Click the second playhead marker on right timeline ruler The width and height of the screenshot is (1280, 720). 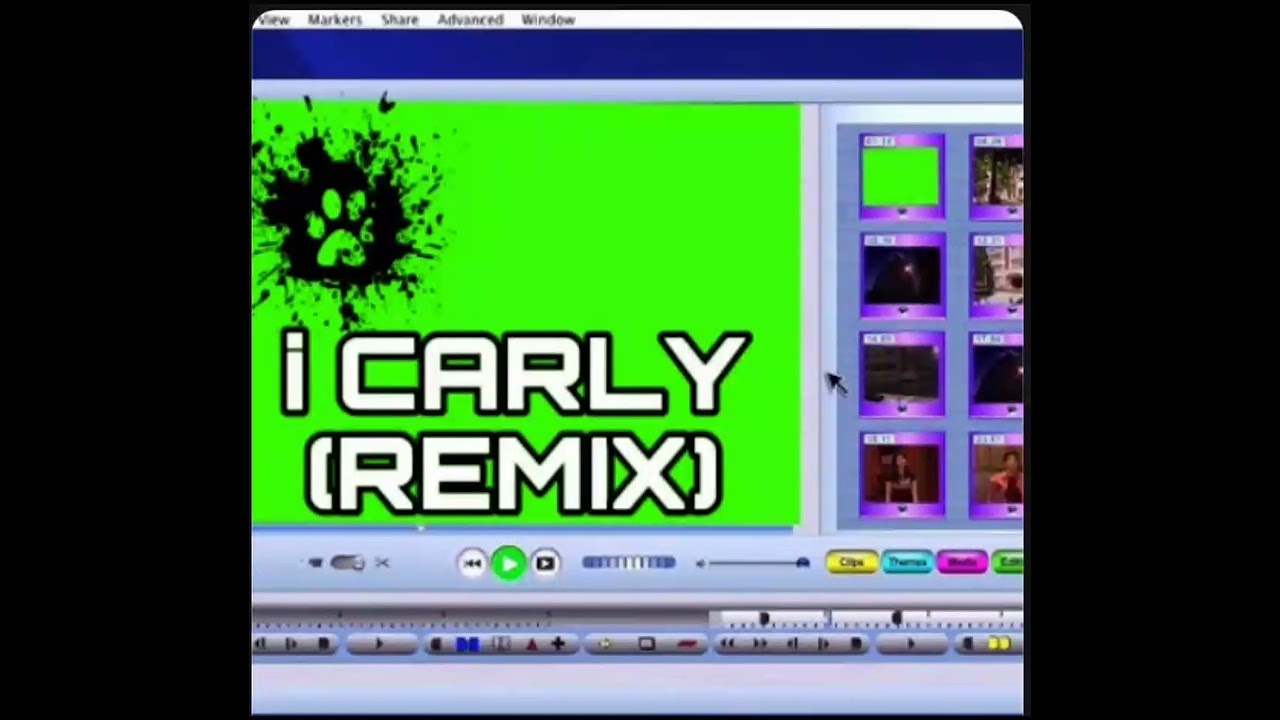[x=897, y=619]
